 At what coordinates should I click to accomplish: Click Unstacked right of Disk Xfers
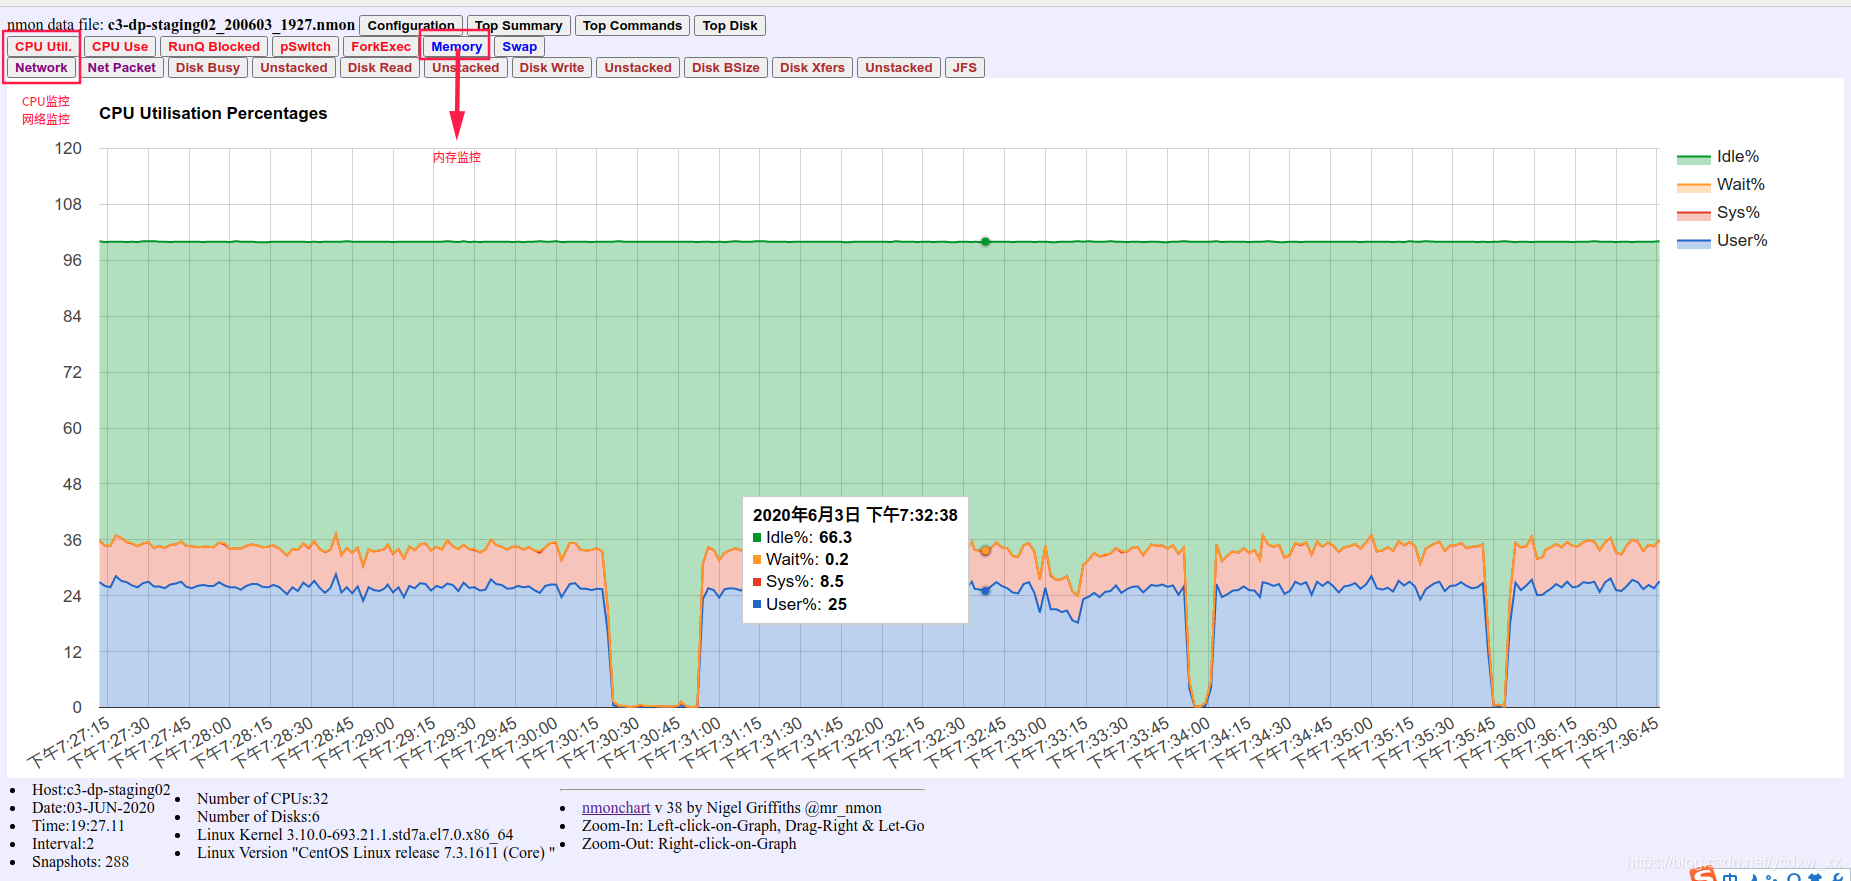point(899,68)
